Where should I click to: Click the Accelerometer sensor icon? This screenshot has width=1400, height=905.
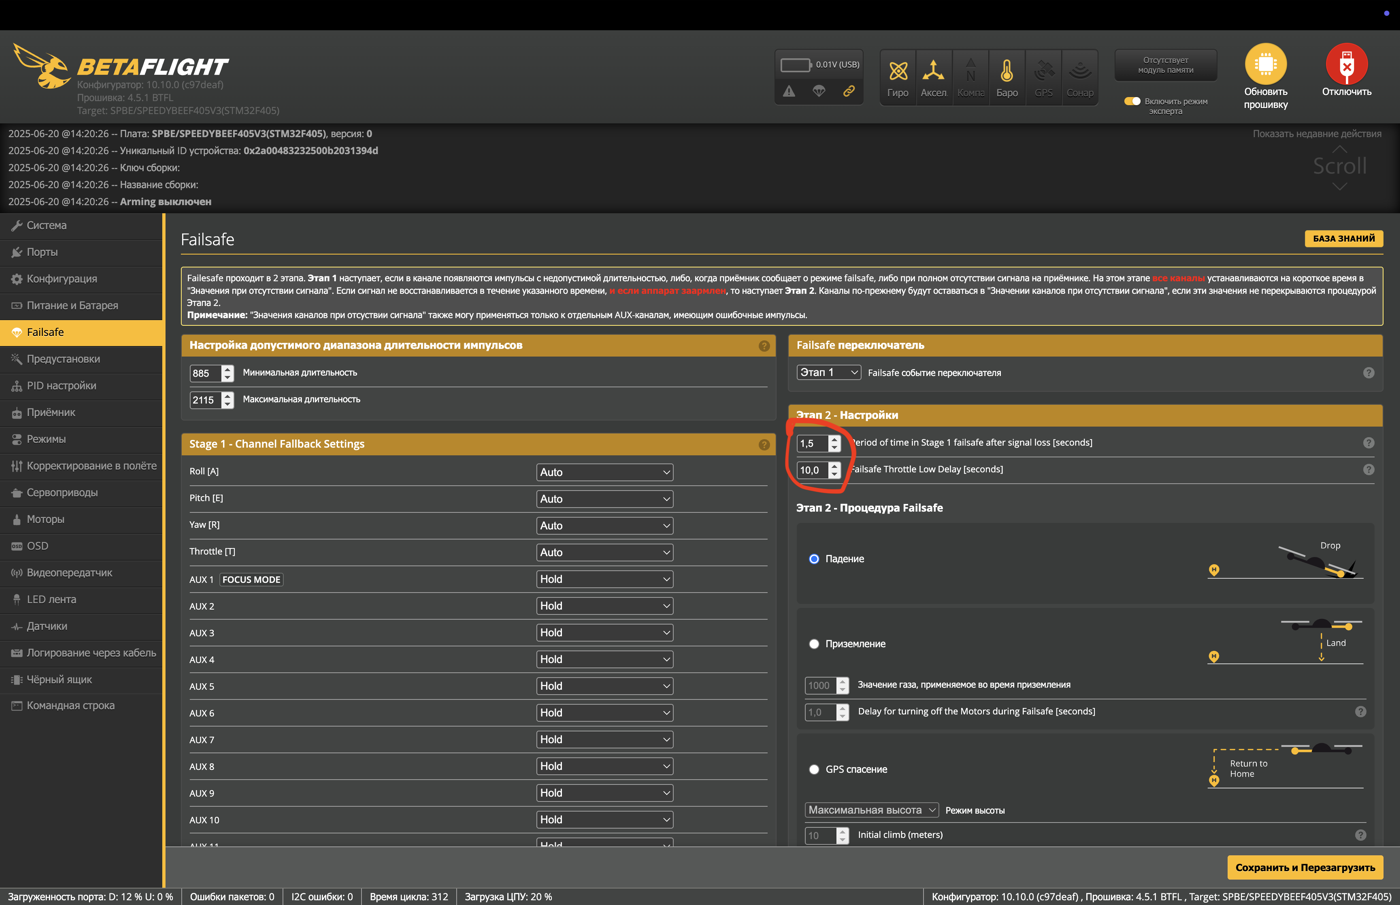pos(933,76)
